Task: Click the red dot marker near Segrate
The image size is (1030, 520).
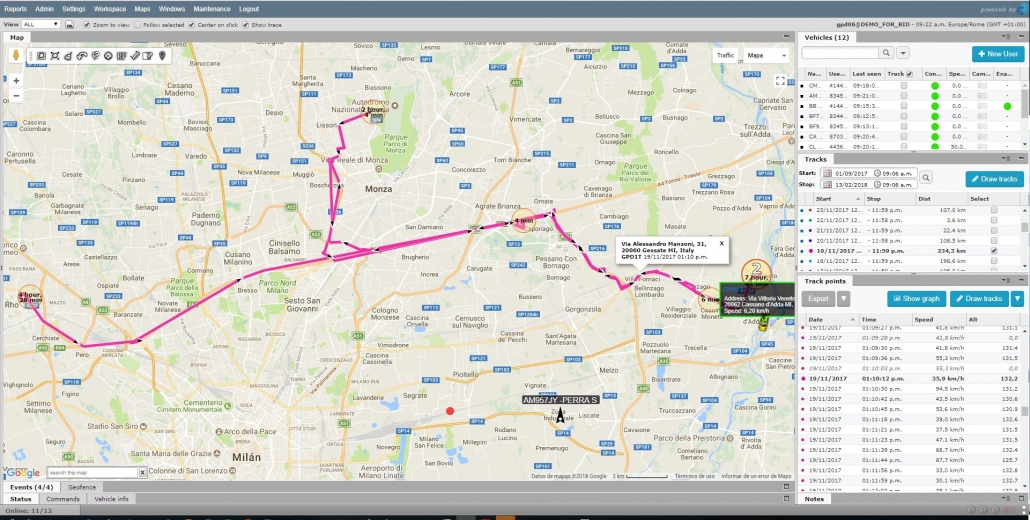Action: coord(450,411)
